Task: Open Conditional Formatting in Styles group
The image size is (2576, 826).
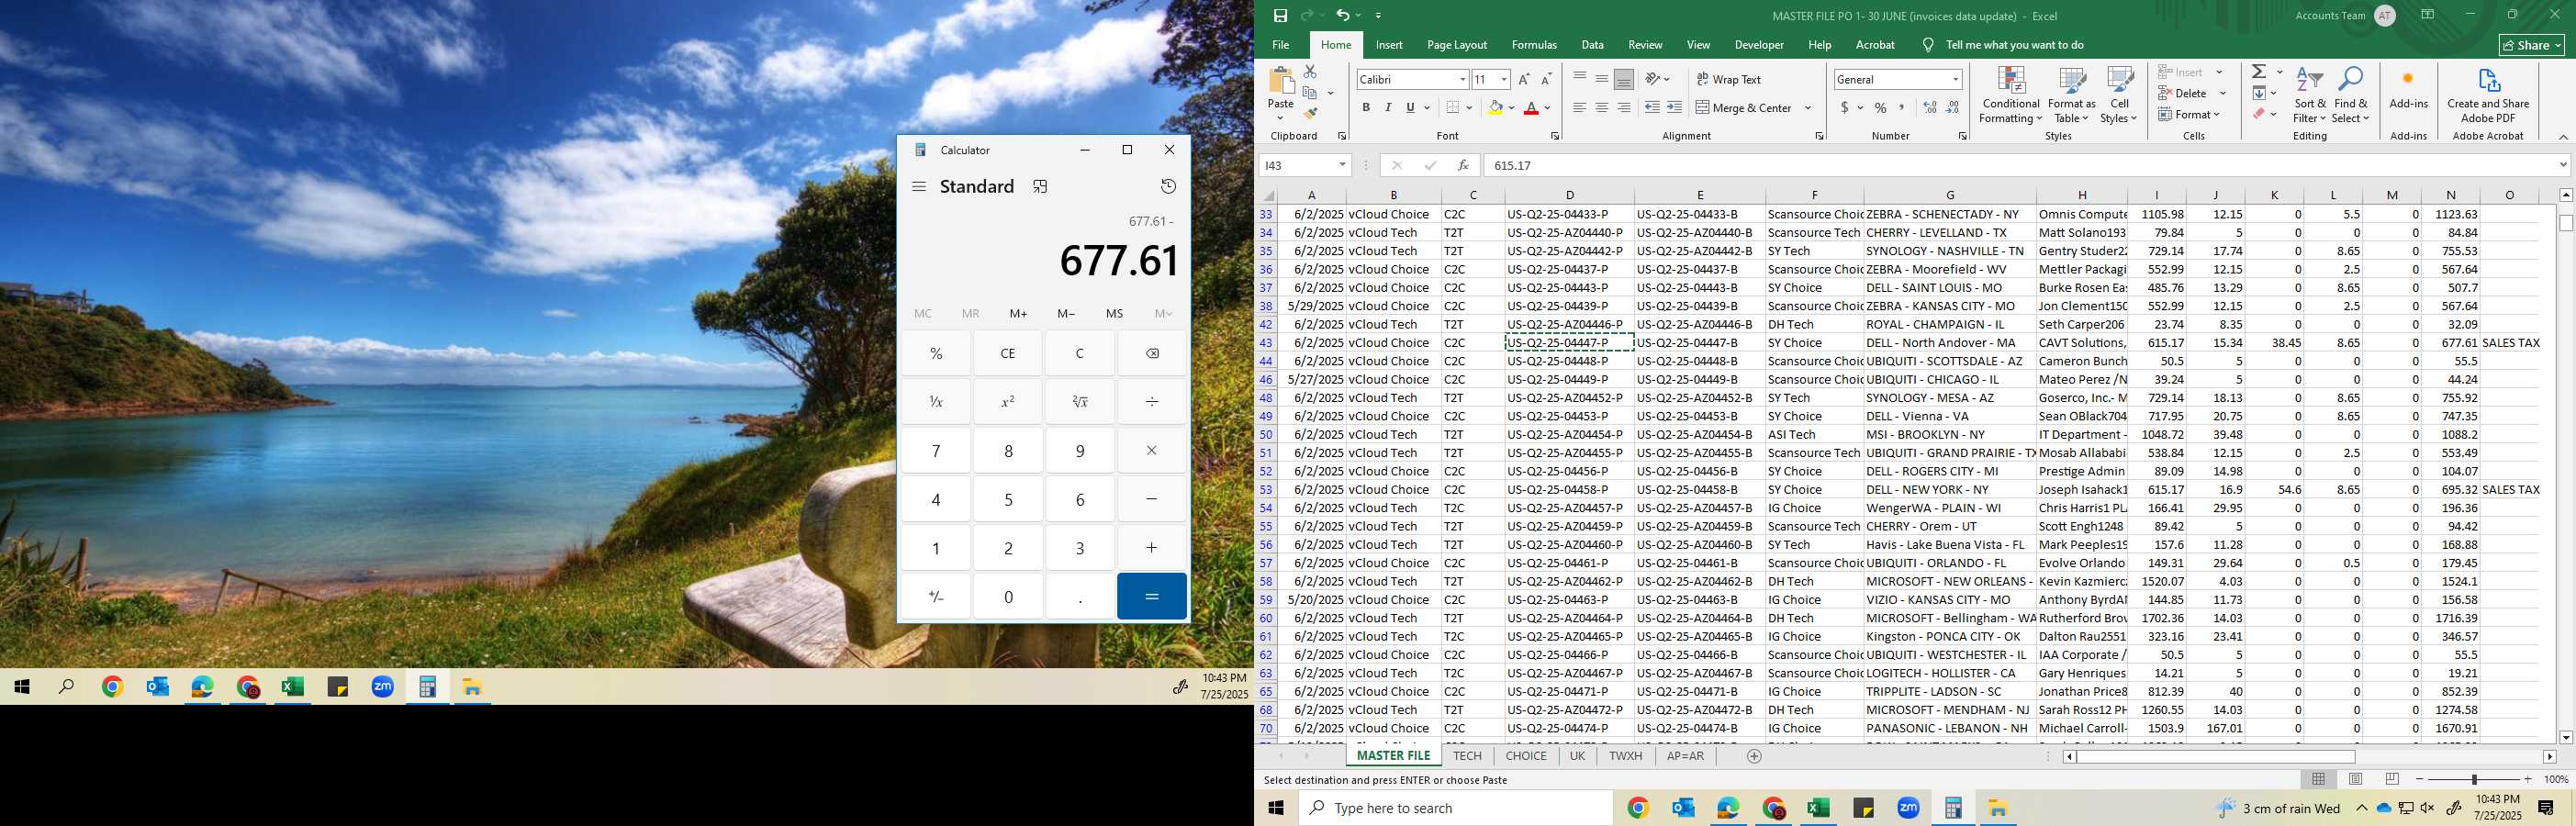Action: point(2011,96)
